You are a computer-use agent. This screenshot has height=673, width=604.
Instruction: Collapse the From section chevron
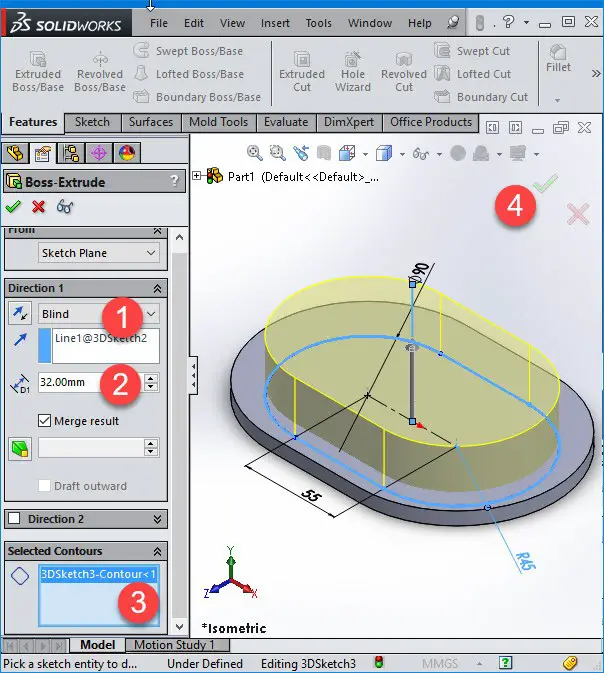coord(158,231)
